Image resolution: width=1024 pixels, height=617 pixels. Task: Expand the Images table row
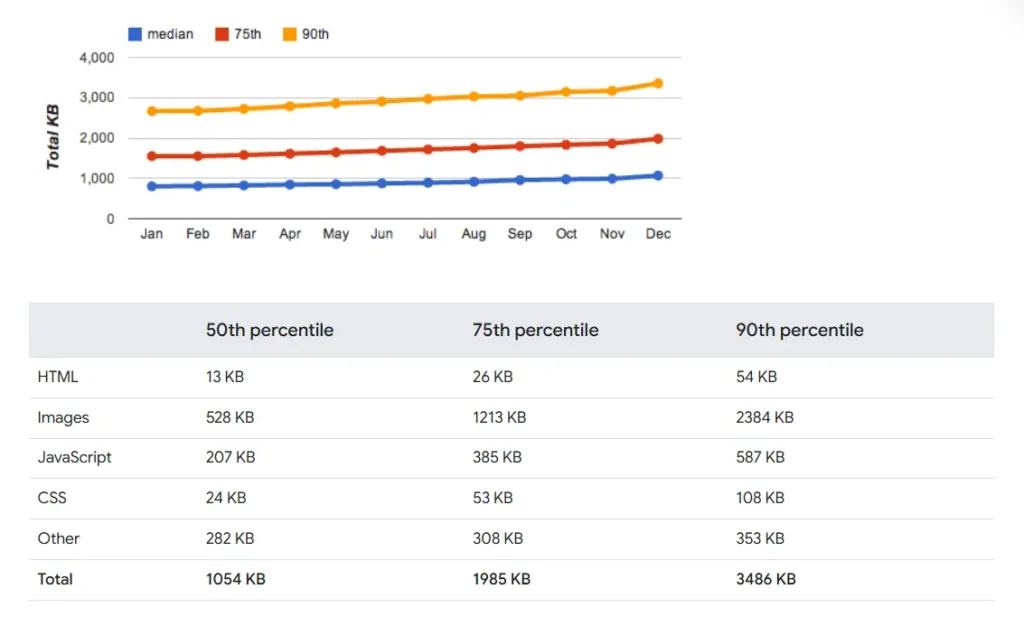(63, 417)
